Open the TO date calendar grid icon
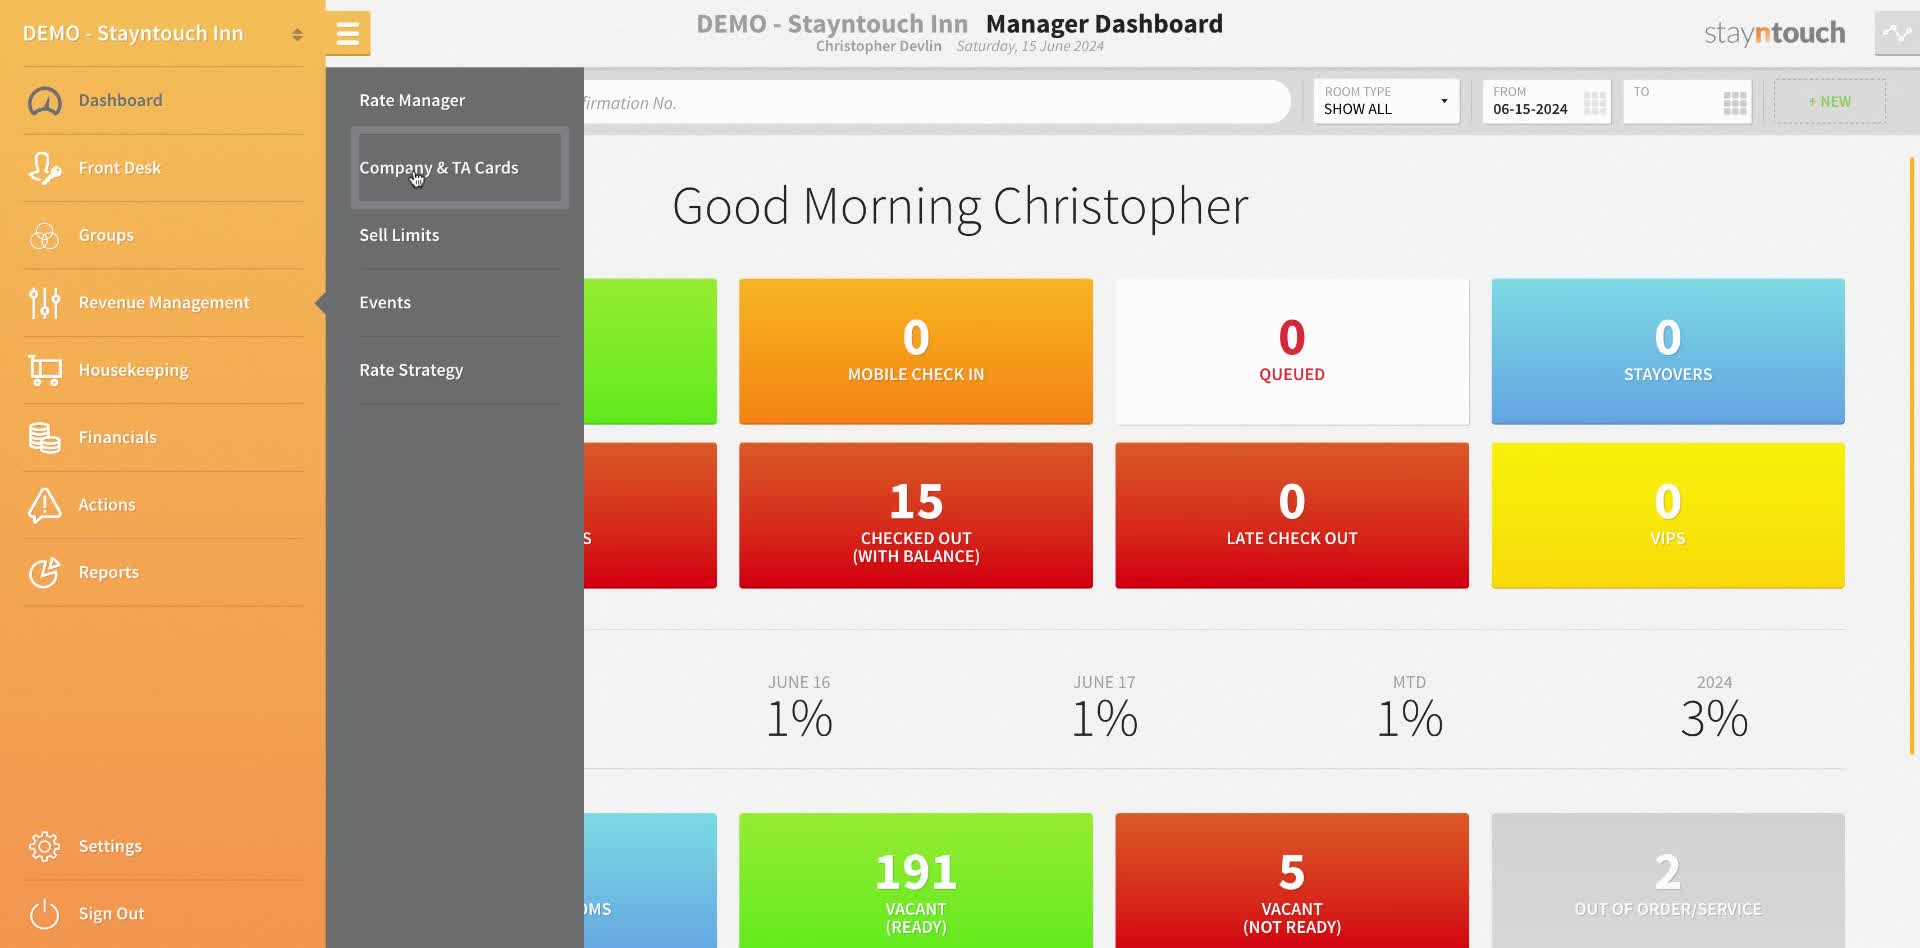1920x948 pixels. pos(1735,103)
